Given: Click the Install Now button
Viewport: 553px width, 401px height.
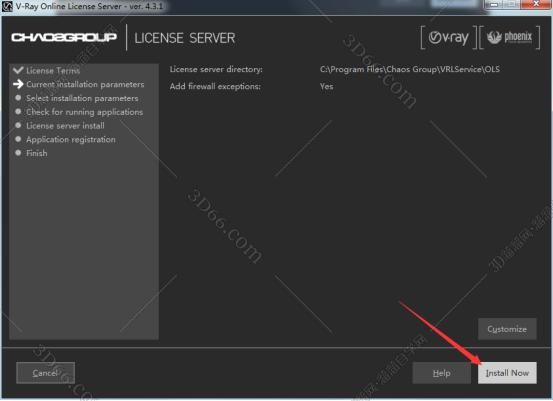Looking at the screenshot, I should click(507, 373).
